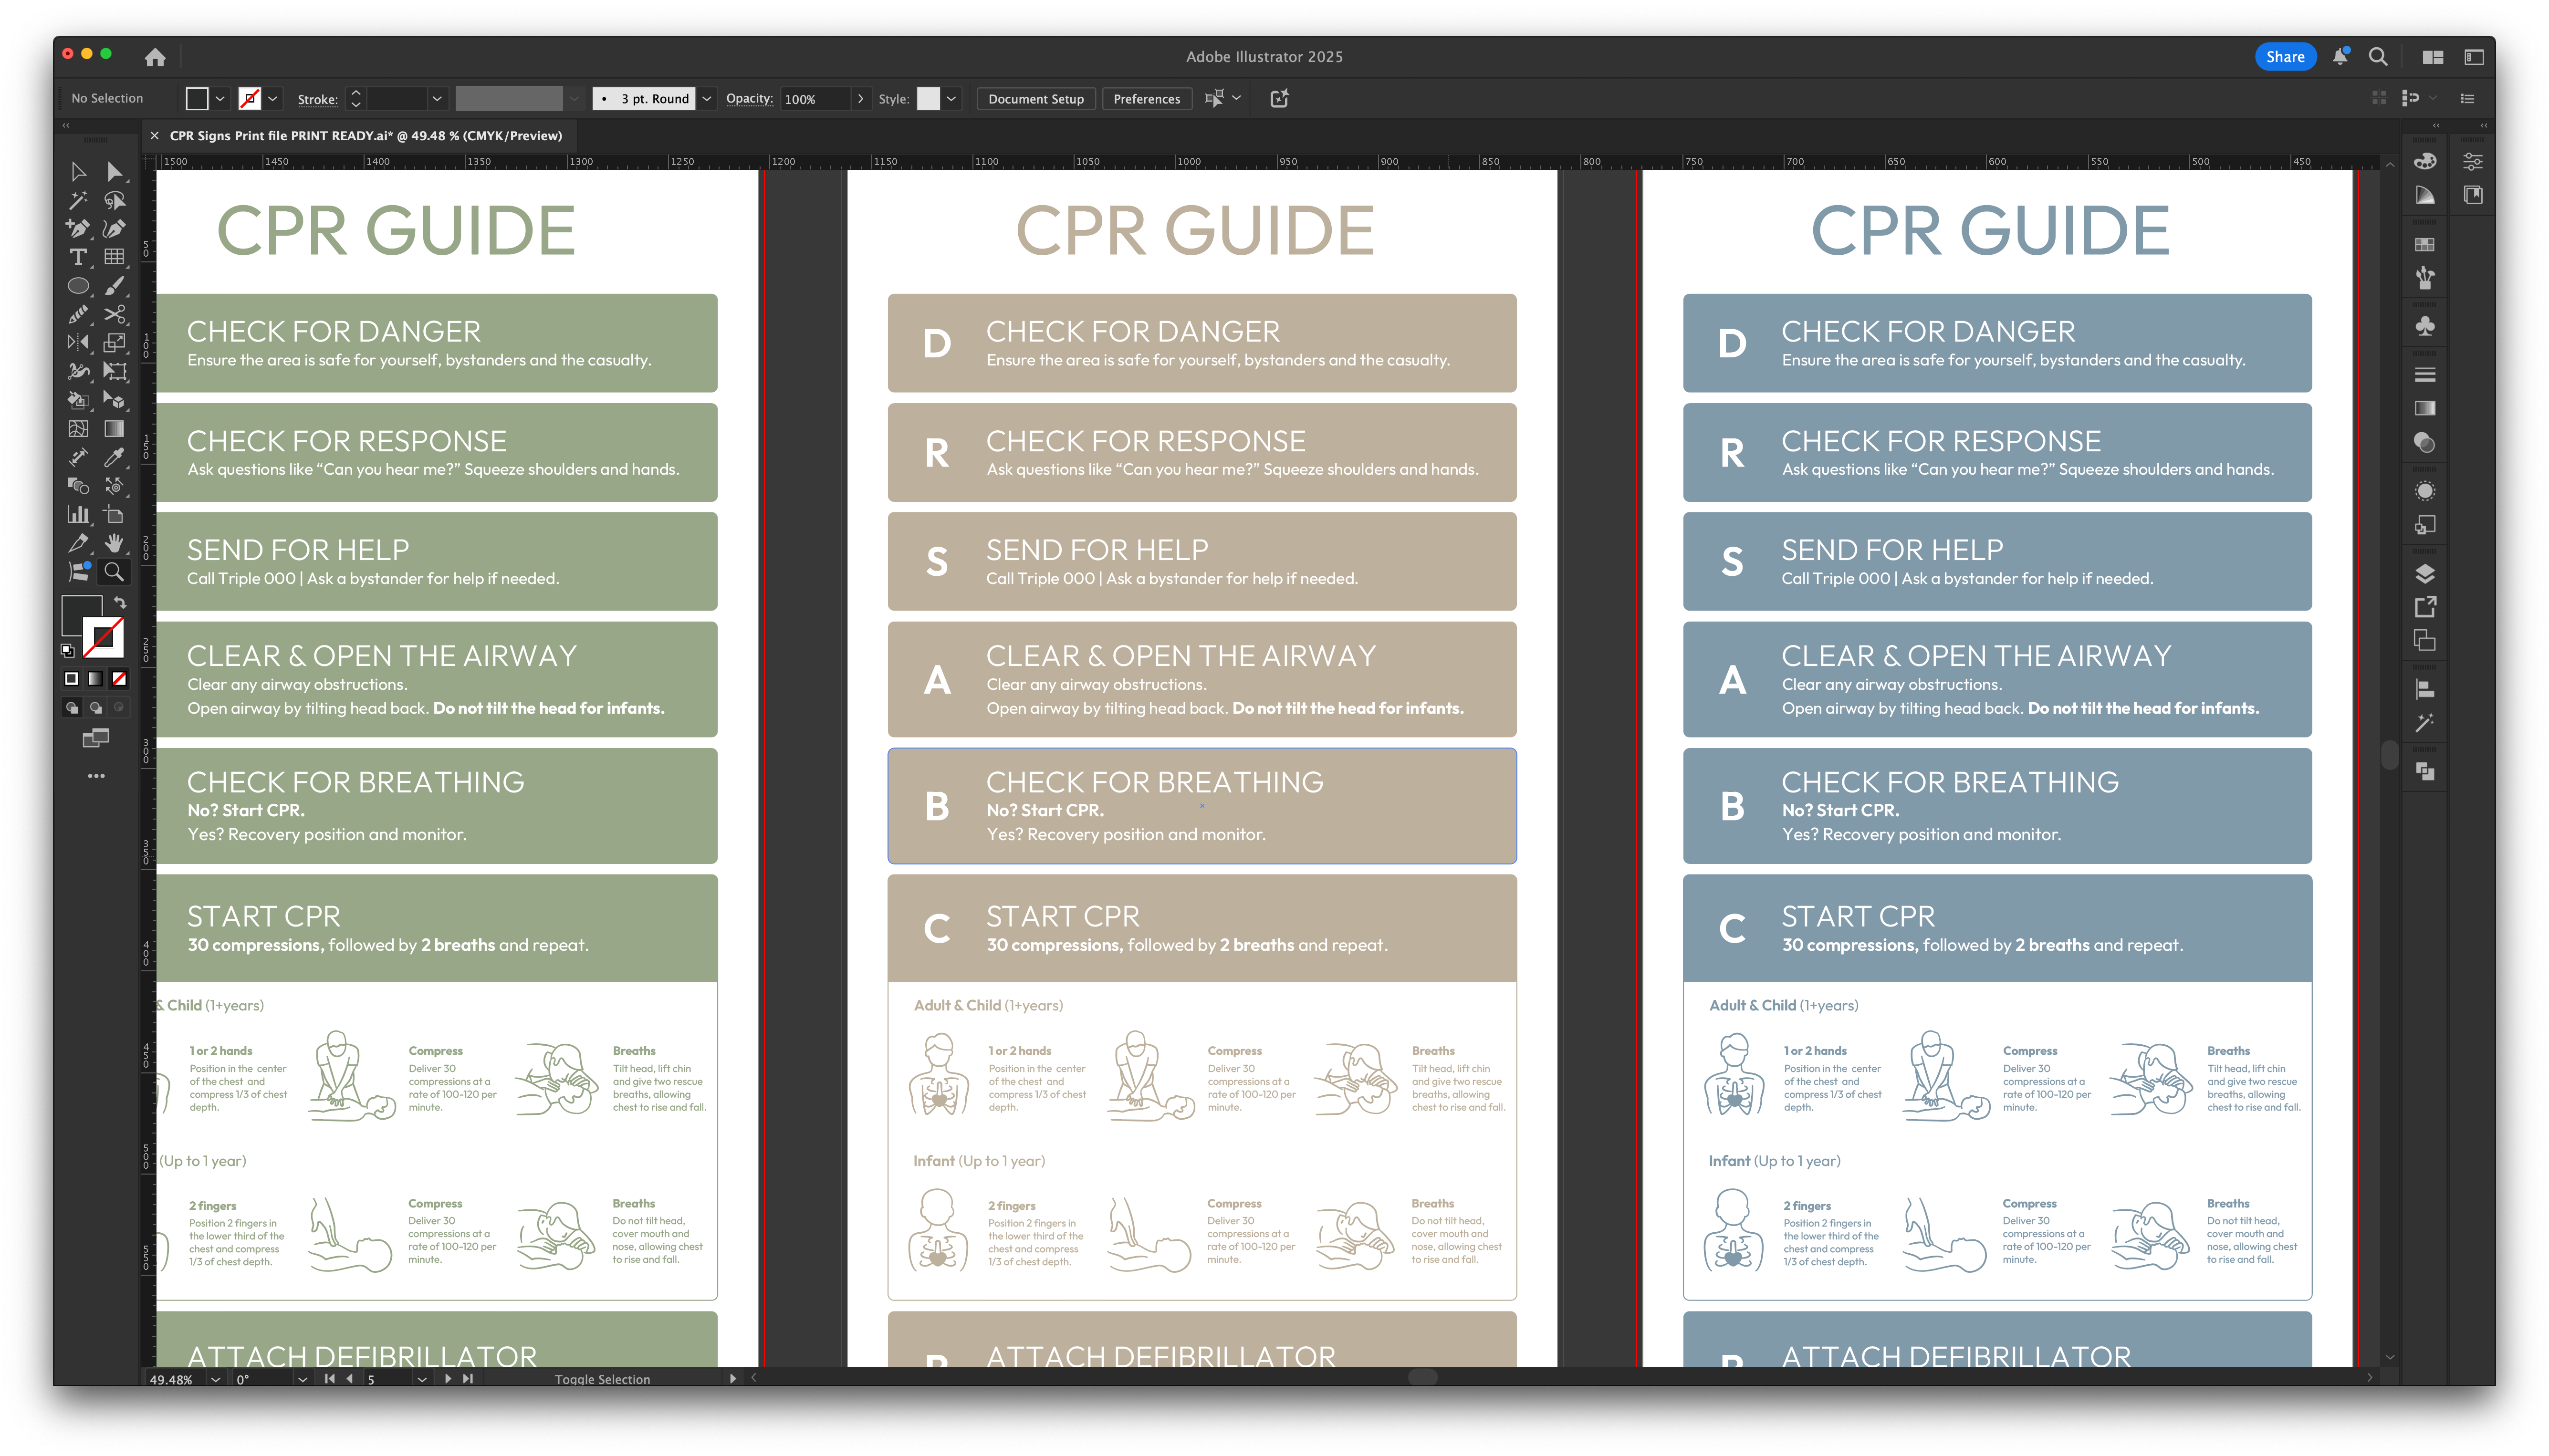This screenshot has height=1456, width=2549.
Task: Select the Scale tool
Action: click(114, 342)
